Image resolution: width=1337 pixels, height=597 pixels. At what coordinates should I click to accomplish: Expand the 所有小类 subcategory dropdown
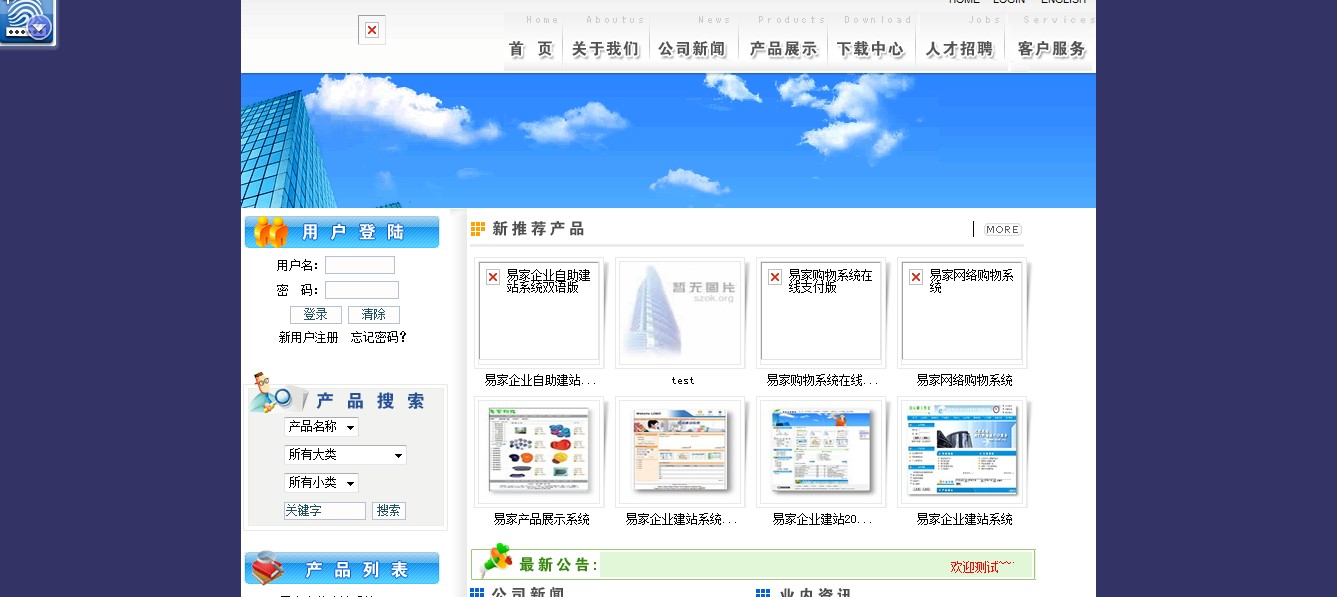321,483
